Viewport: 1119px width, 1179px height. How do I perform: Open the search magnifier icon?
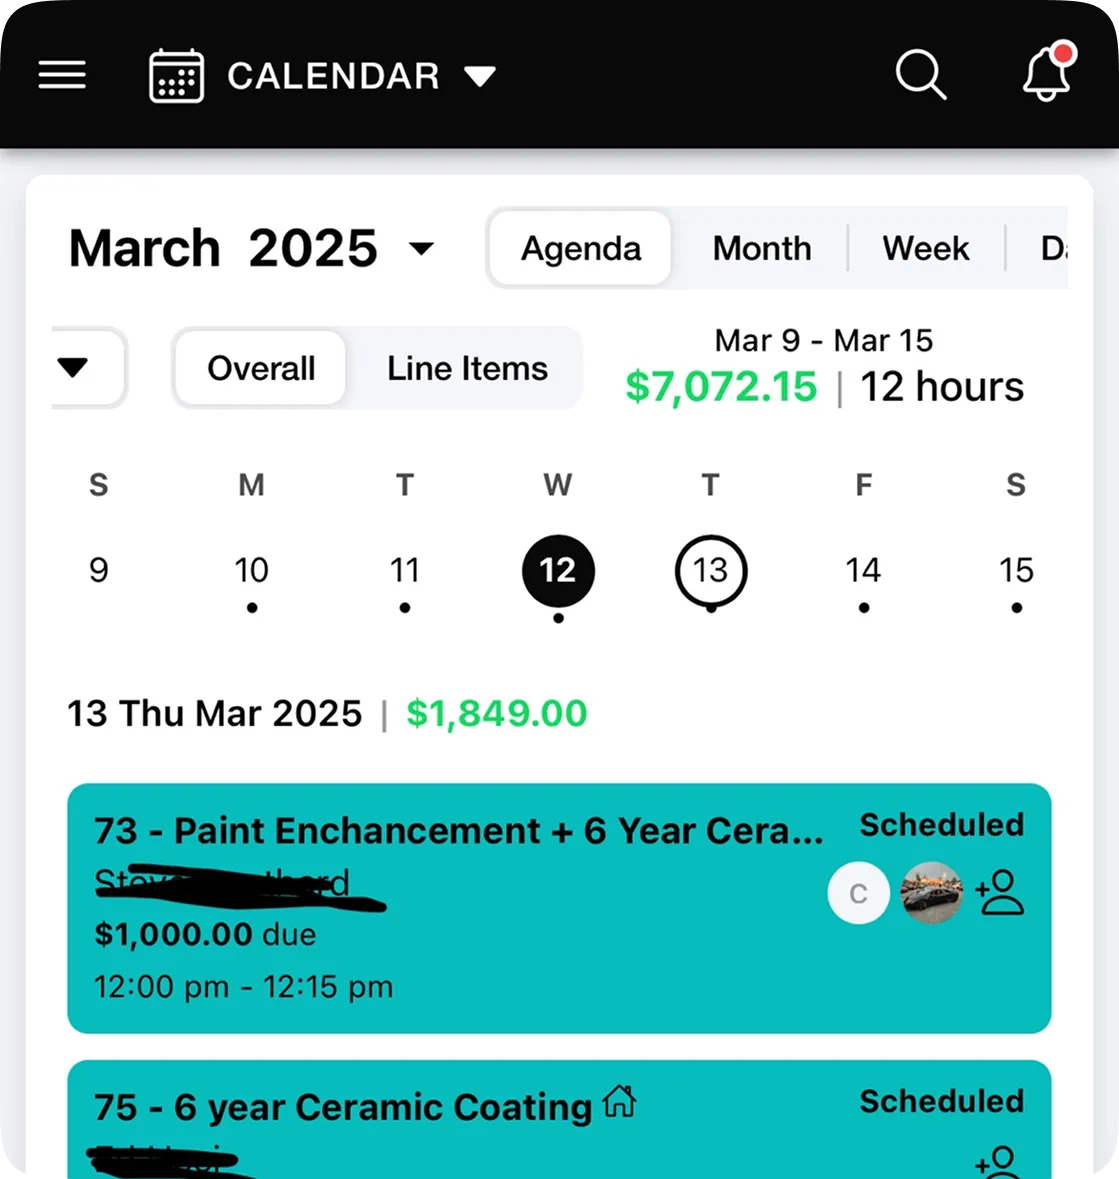click(920, 75)
